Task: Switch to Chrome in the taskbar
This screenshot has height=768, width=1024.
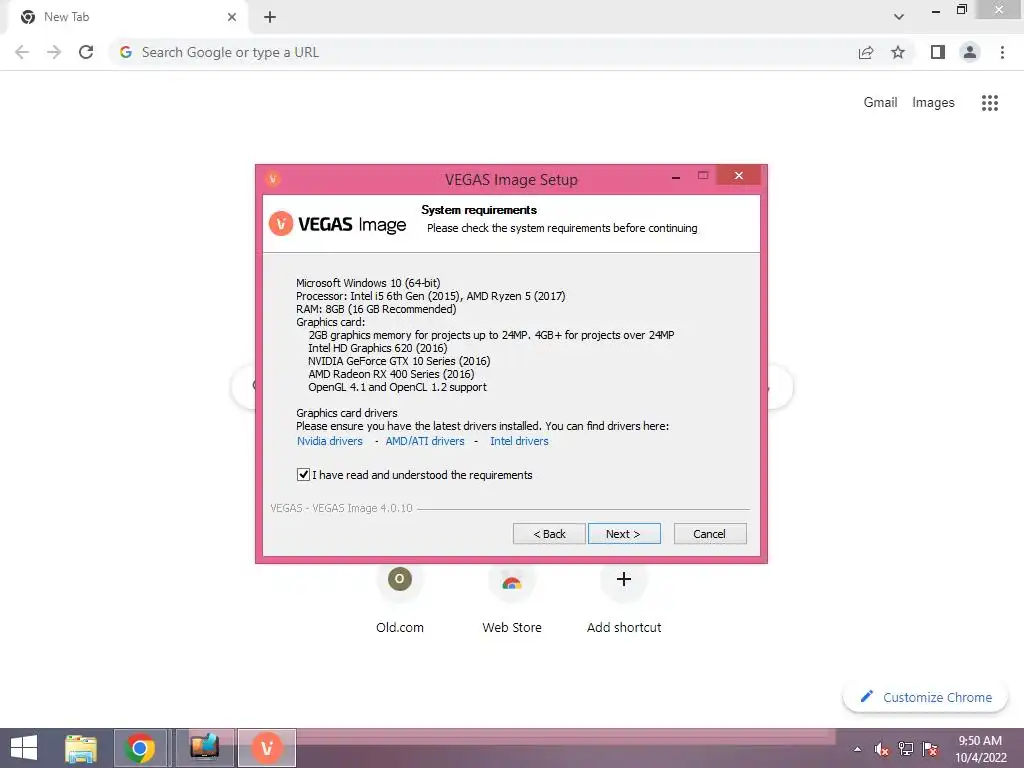Action: (140, 748)
